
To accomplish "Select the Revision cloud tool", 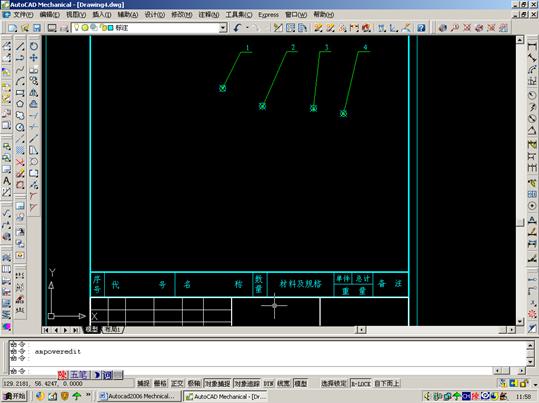I will (20, 116).
